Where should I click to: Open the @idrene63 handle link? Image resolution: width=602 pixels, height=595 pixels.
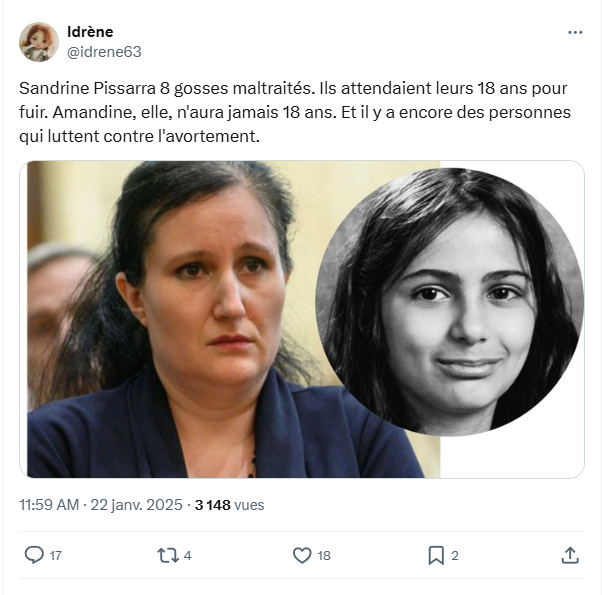click(x=104, y=52)
